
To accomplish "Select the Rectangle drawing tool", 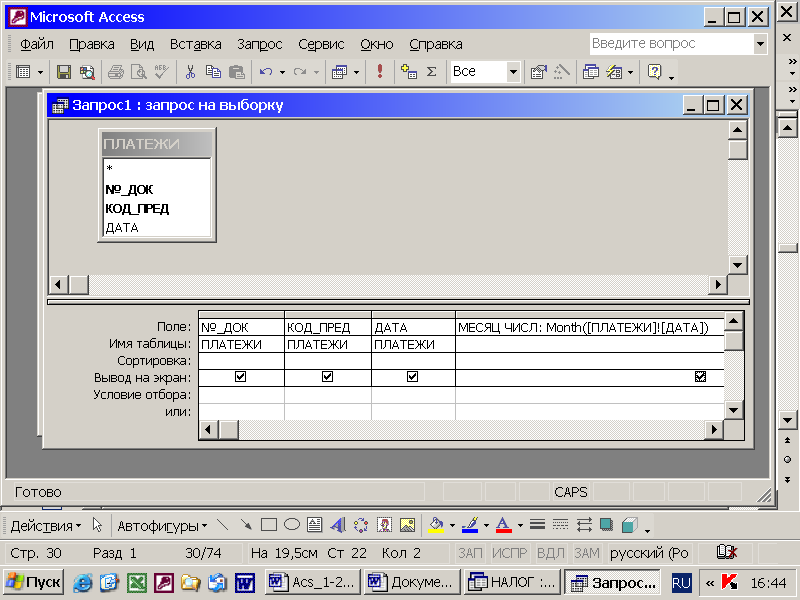I will 269,525.
